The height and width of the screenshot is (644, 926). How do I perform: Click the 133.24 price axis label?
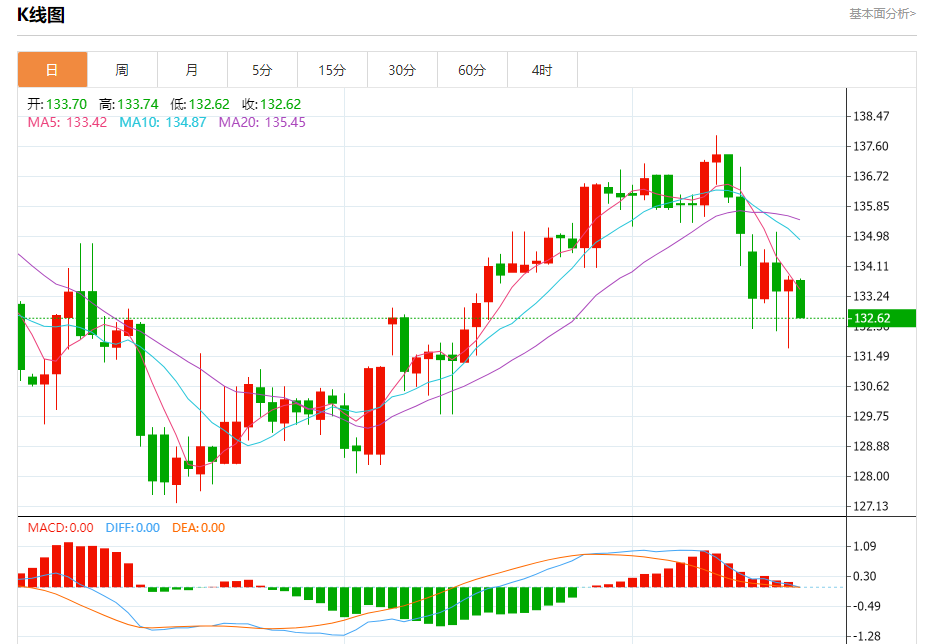pyautogui.click(x=871, y=296)
